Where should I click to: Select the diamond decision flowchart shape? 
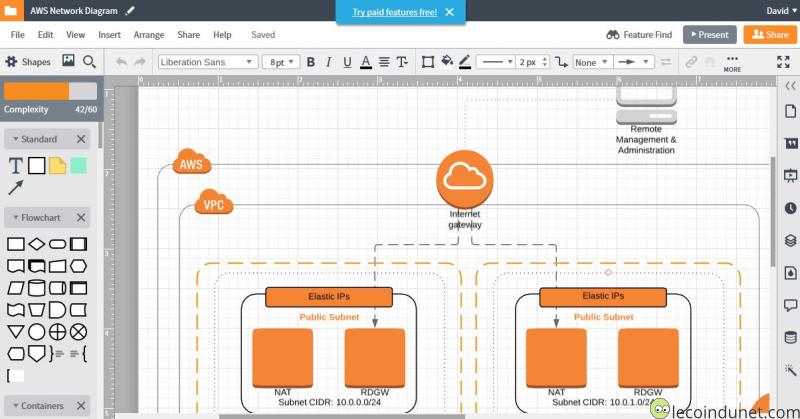point(36,244)
